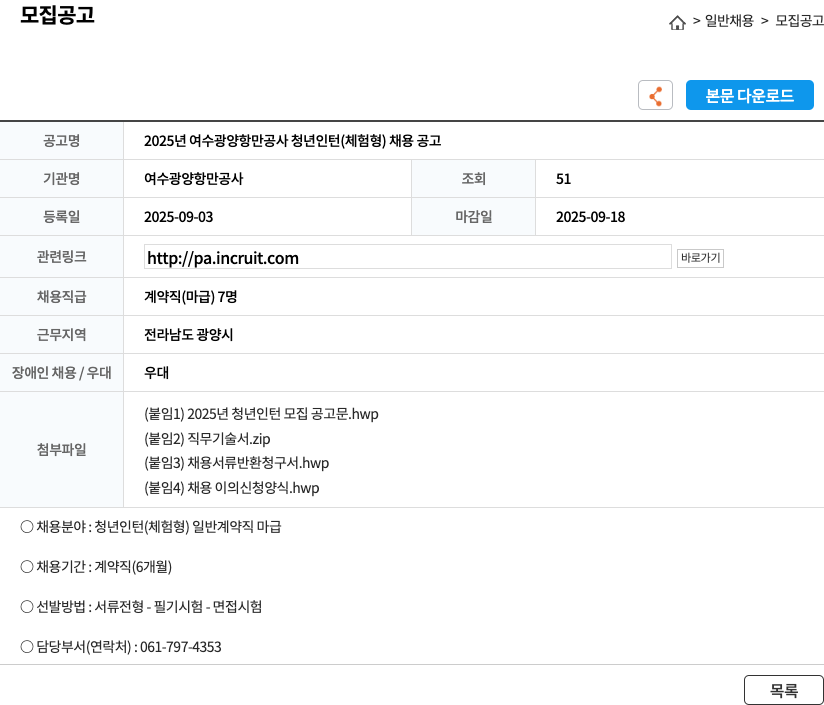
Task: Click the 공고명 row label
Action: [x=61, y=141]
